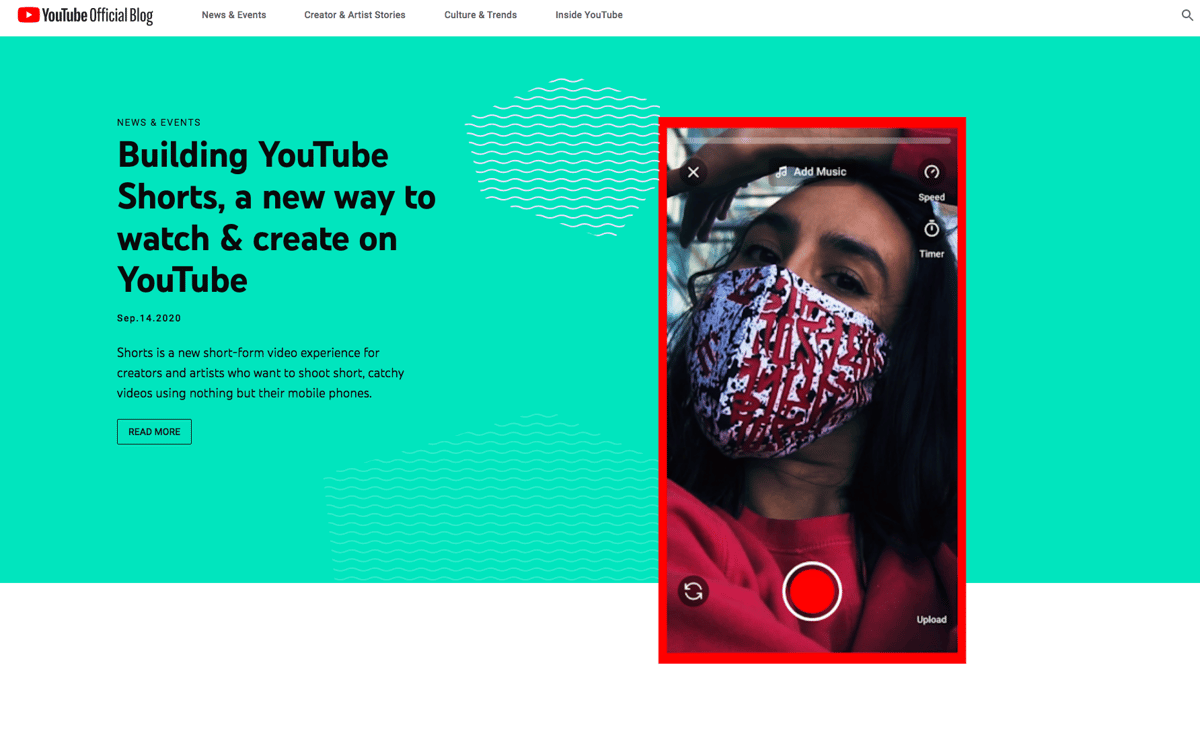1200x735 pixels.
Task: Open Creator & Artist Stories menu
Action: point(355,15)
